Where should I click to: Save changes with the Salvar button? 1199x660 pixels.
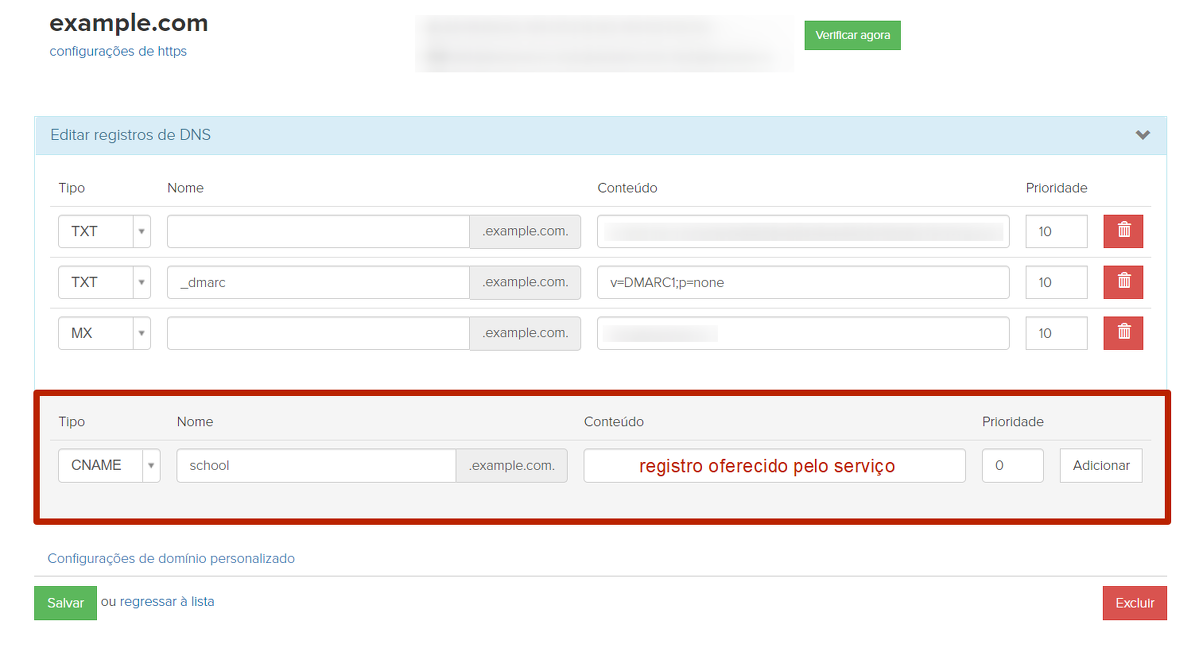pyautogui.click(x=65, y=603)
